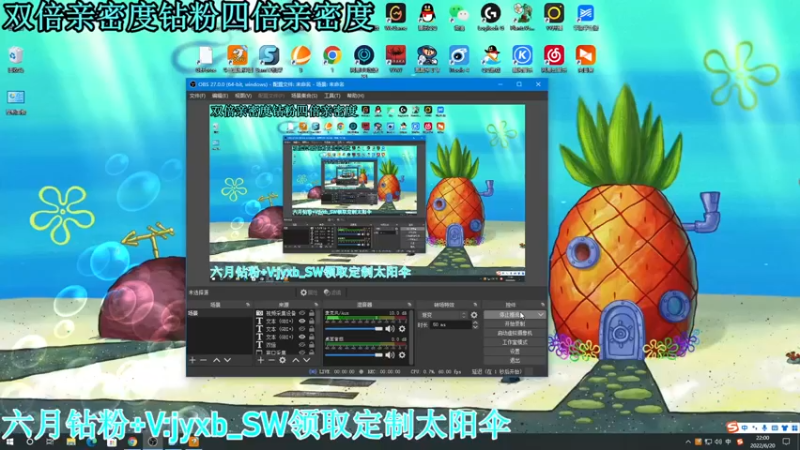This screenshot has width=800, height=450.
Task: Adjust the 桌面音频 volume slider
Action: (x=354, y=355)
